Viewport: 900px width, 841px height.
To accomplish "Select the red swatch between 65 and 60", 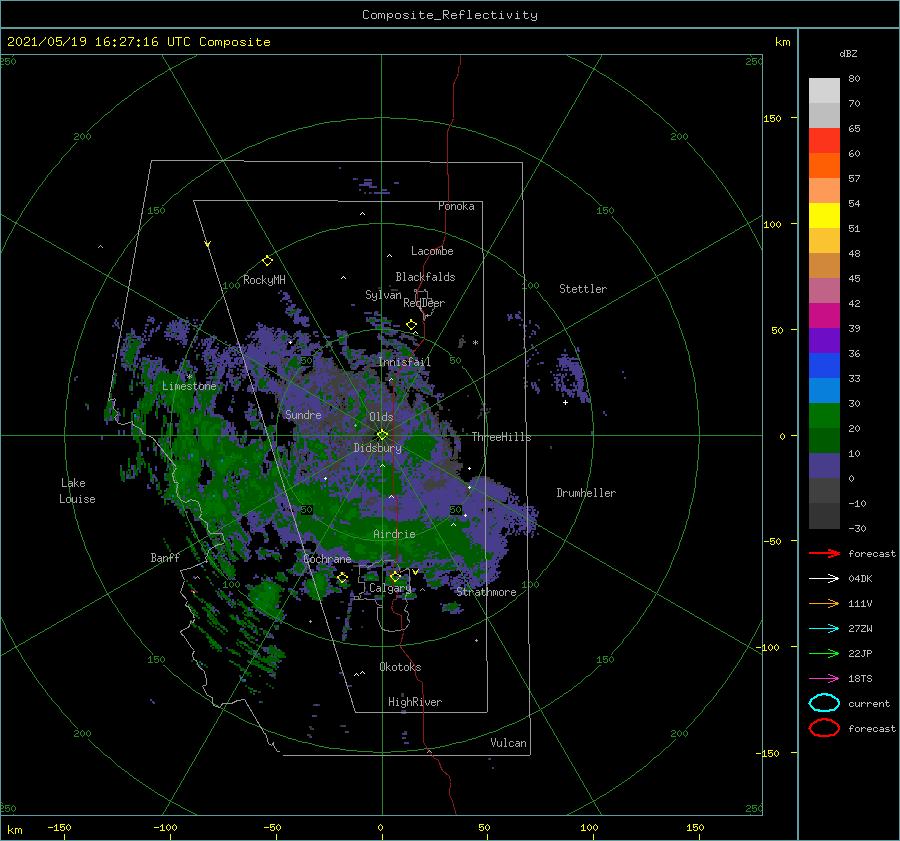I will (x=824, y=141).
